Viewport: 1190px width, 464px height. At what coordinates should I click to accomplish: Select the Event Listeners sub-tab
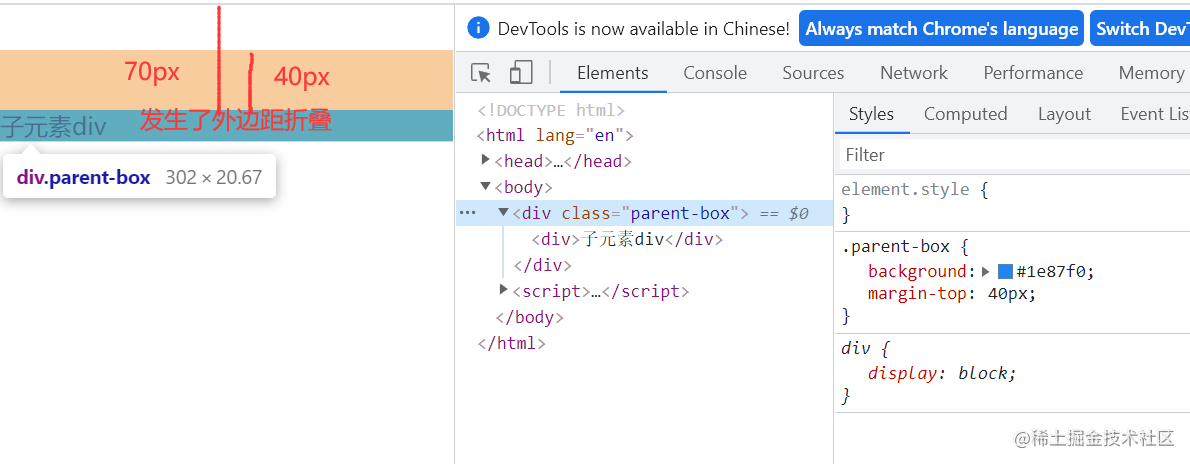coord(1154,114)
